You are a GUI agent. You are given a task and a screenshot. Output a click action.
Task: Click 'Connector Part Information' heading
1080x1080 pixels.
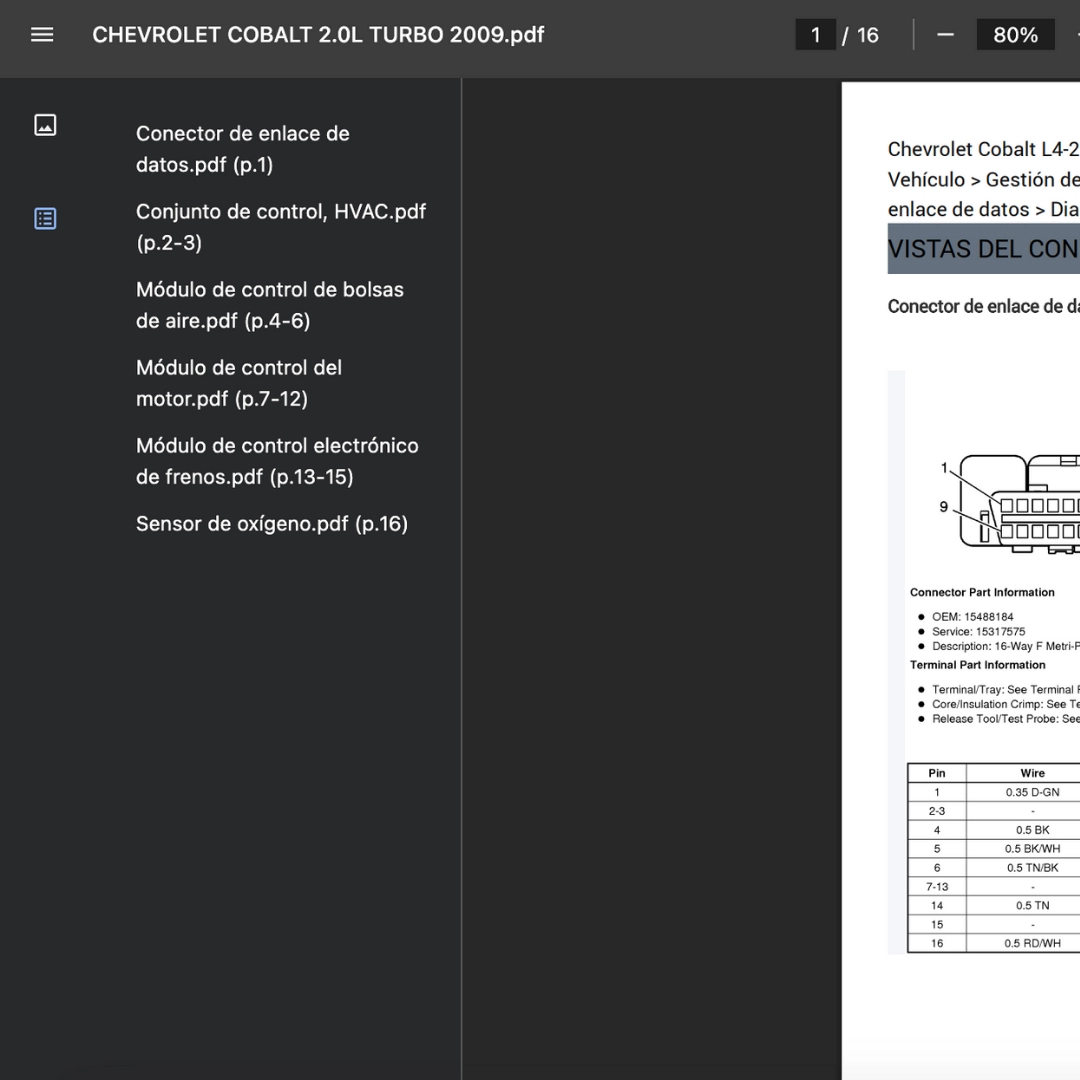pos(982,592)
